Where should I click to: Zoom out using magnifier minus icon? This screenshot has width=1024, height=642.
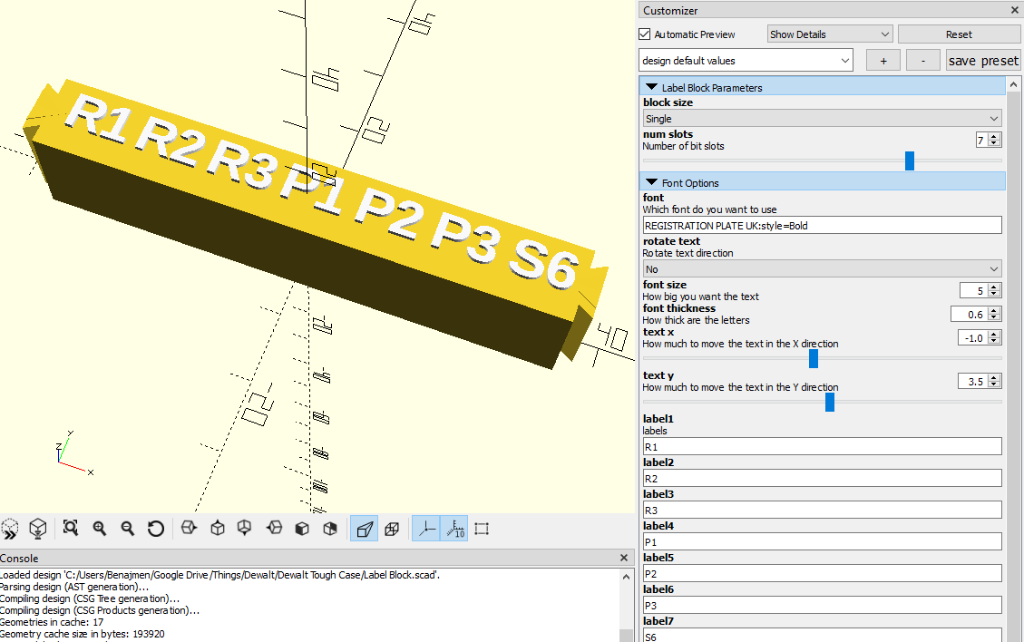point(127,528)
